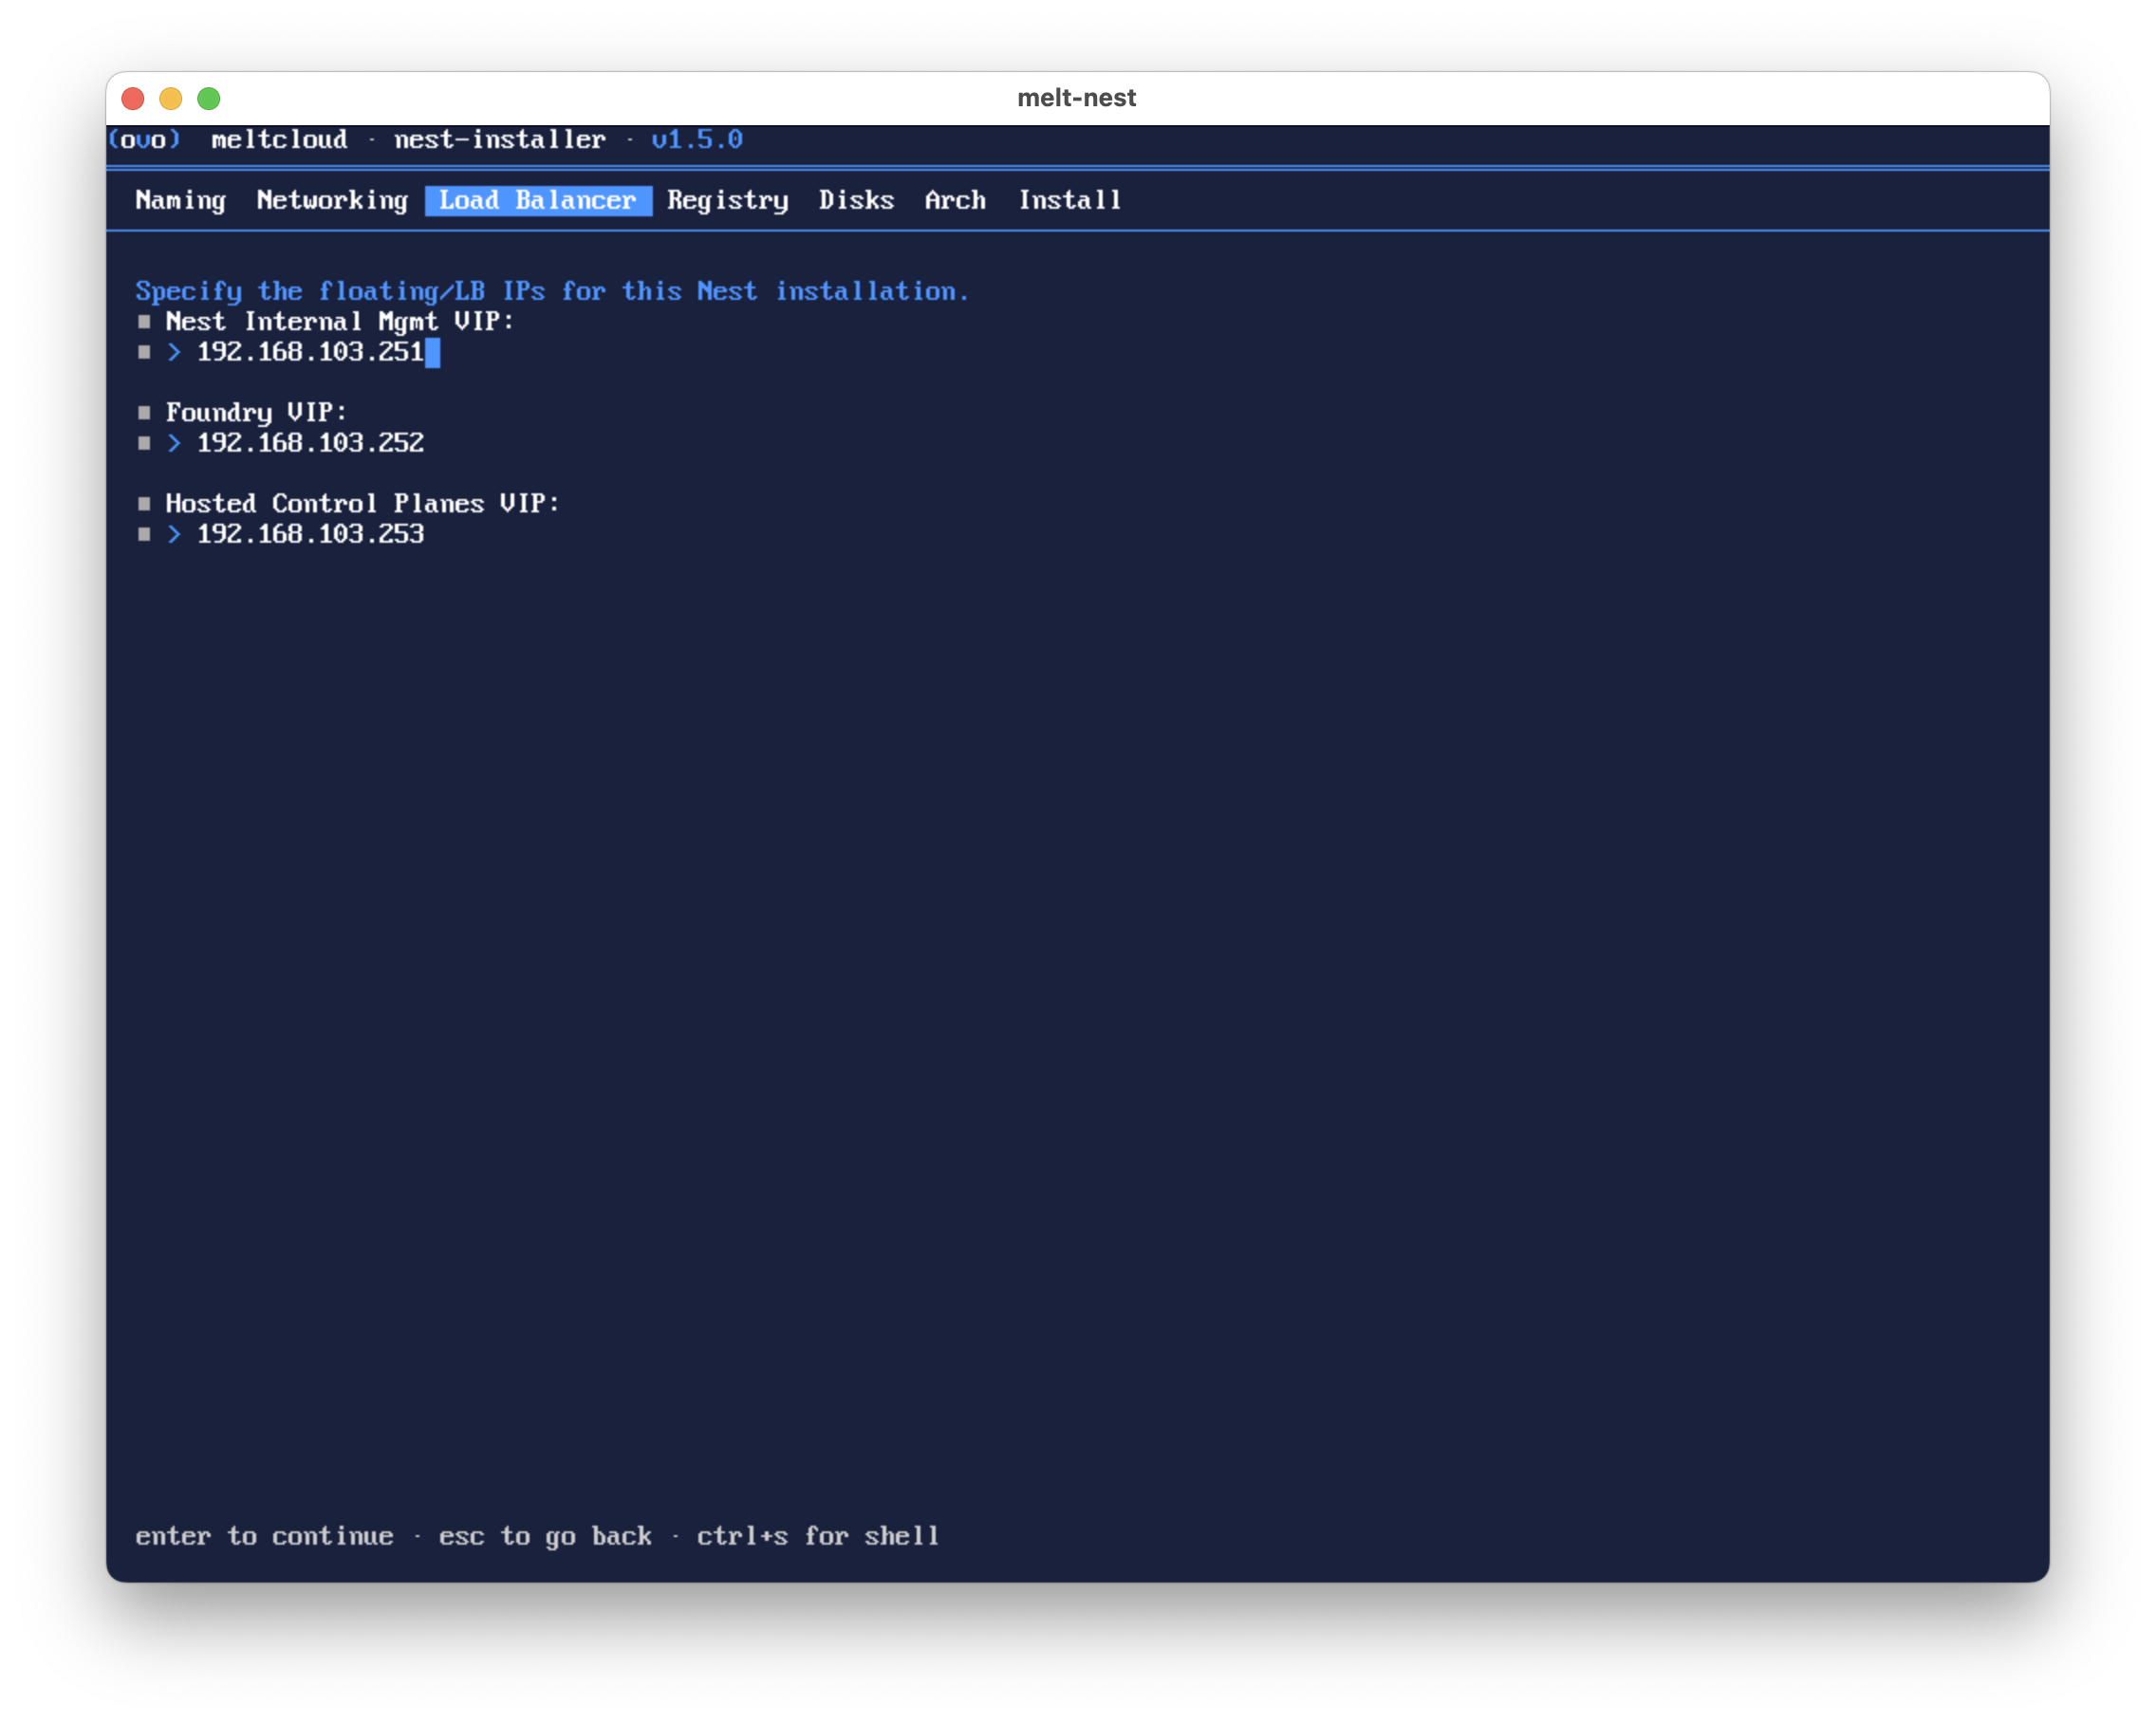
Task: Click the 'esc to go back' hint
Action: (545, 1536)
